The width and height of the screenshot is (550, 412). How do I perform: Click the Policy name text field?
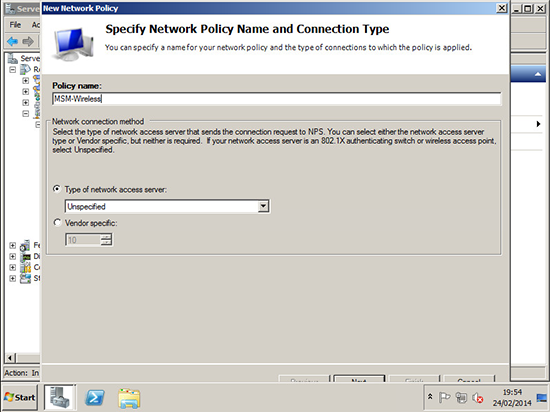pyautogui.click(x=276, y=99)
